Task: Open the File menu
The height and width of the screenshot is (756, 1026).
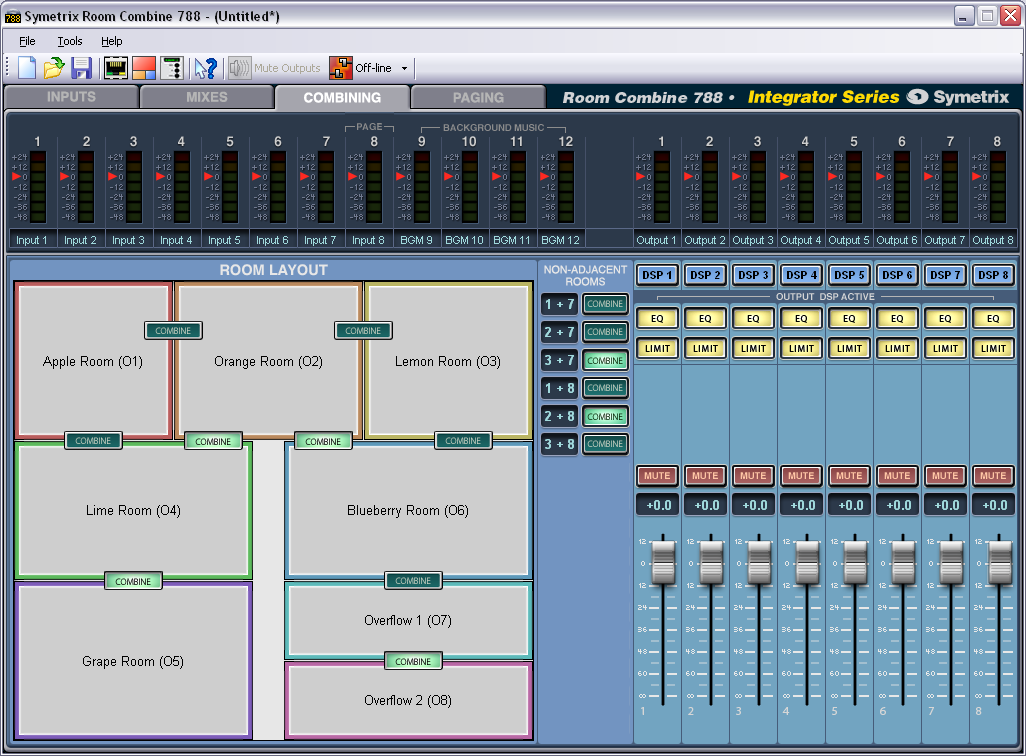Action: click(x=27, y=41)
